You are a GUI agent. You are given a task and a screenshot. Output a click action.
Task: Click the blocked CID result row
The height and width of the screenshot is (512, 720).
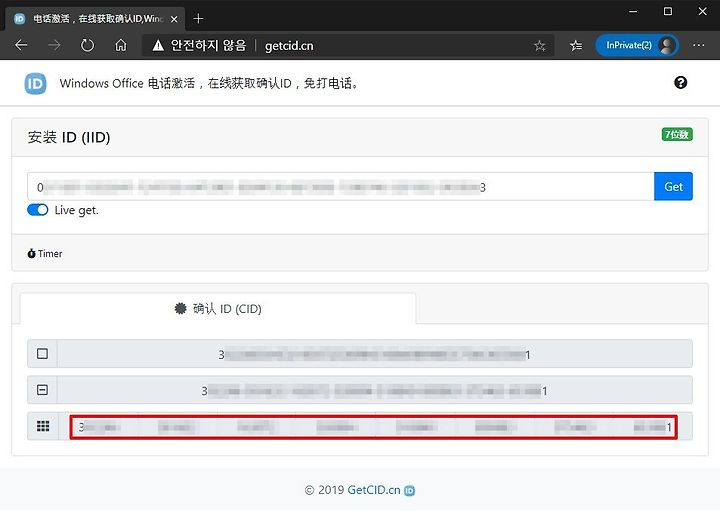pyautogui.click(x=373, y=427)
